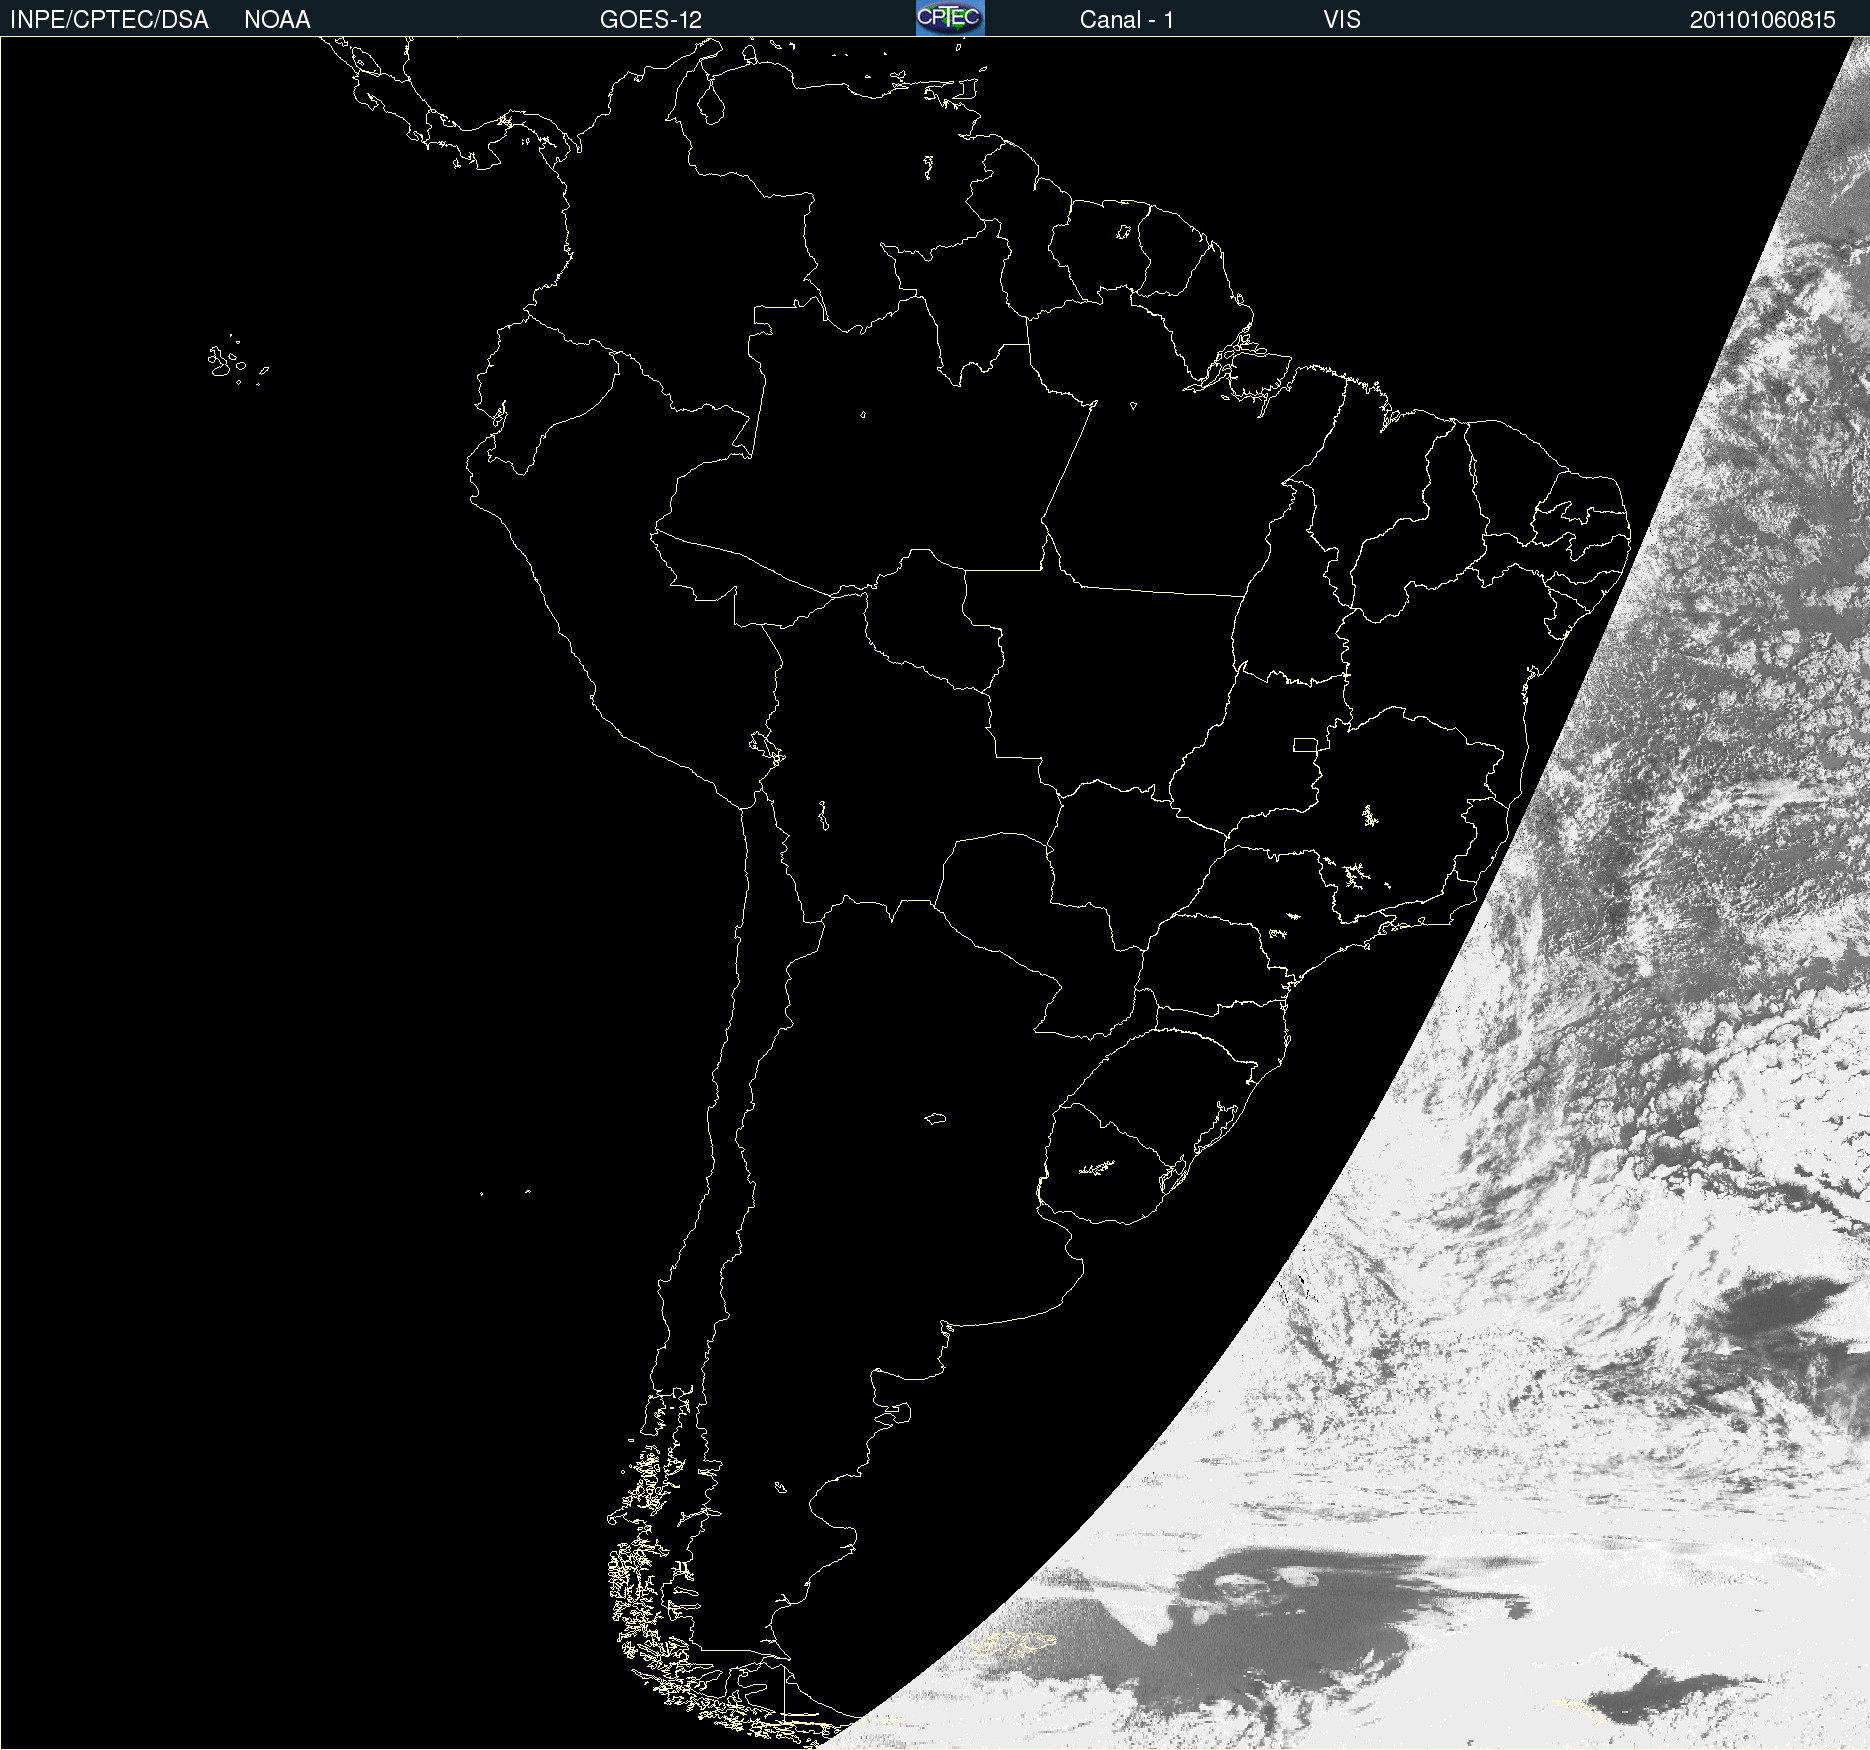The width and height of the screenshot is (1870, 1750).
Task: Click the VIS channel label
Action: click(1342, 20)
